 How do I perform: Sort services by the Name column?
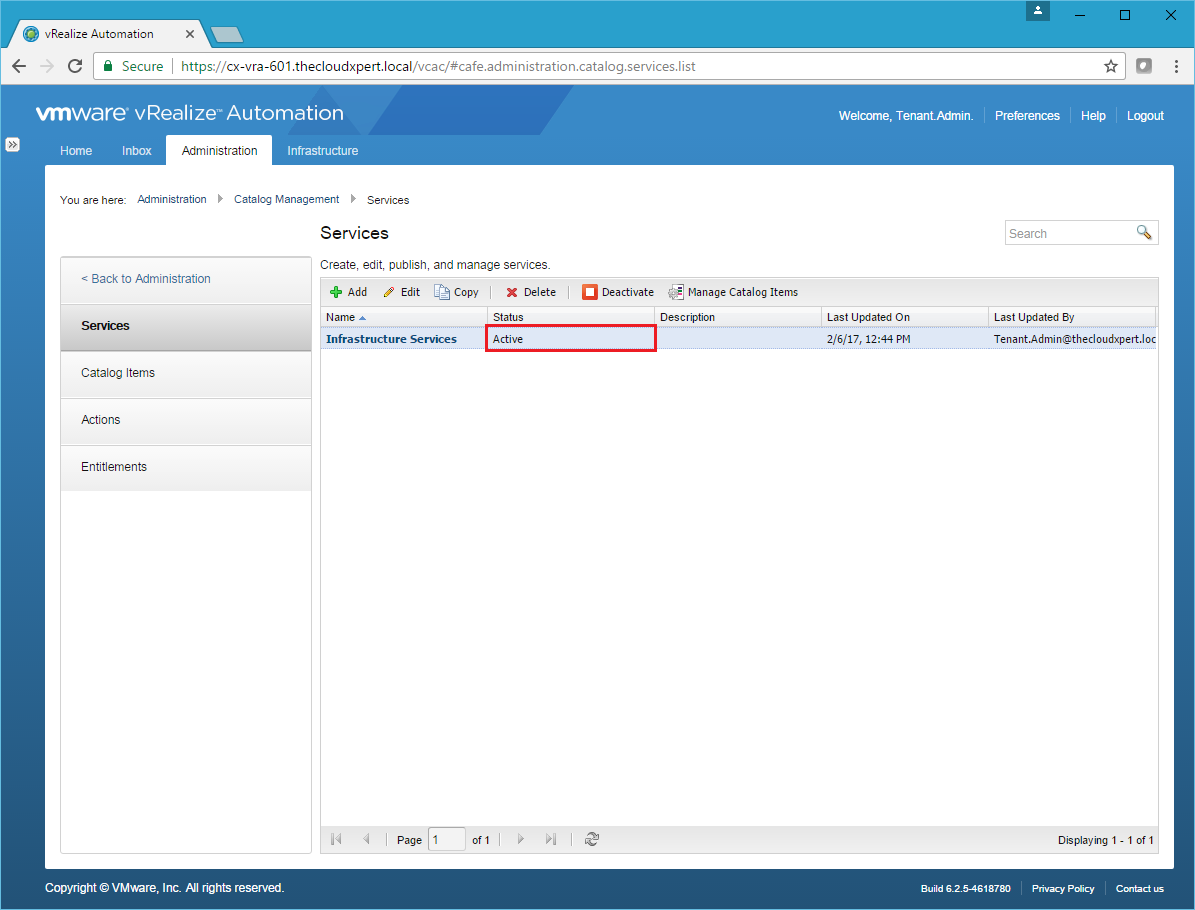click(341, 317)
